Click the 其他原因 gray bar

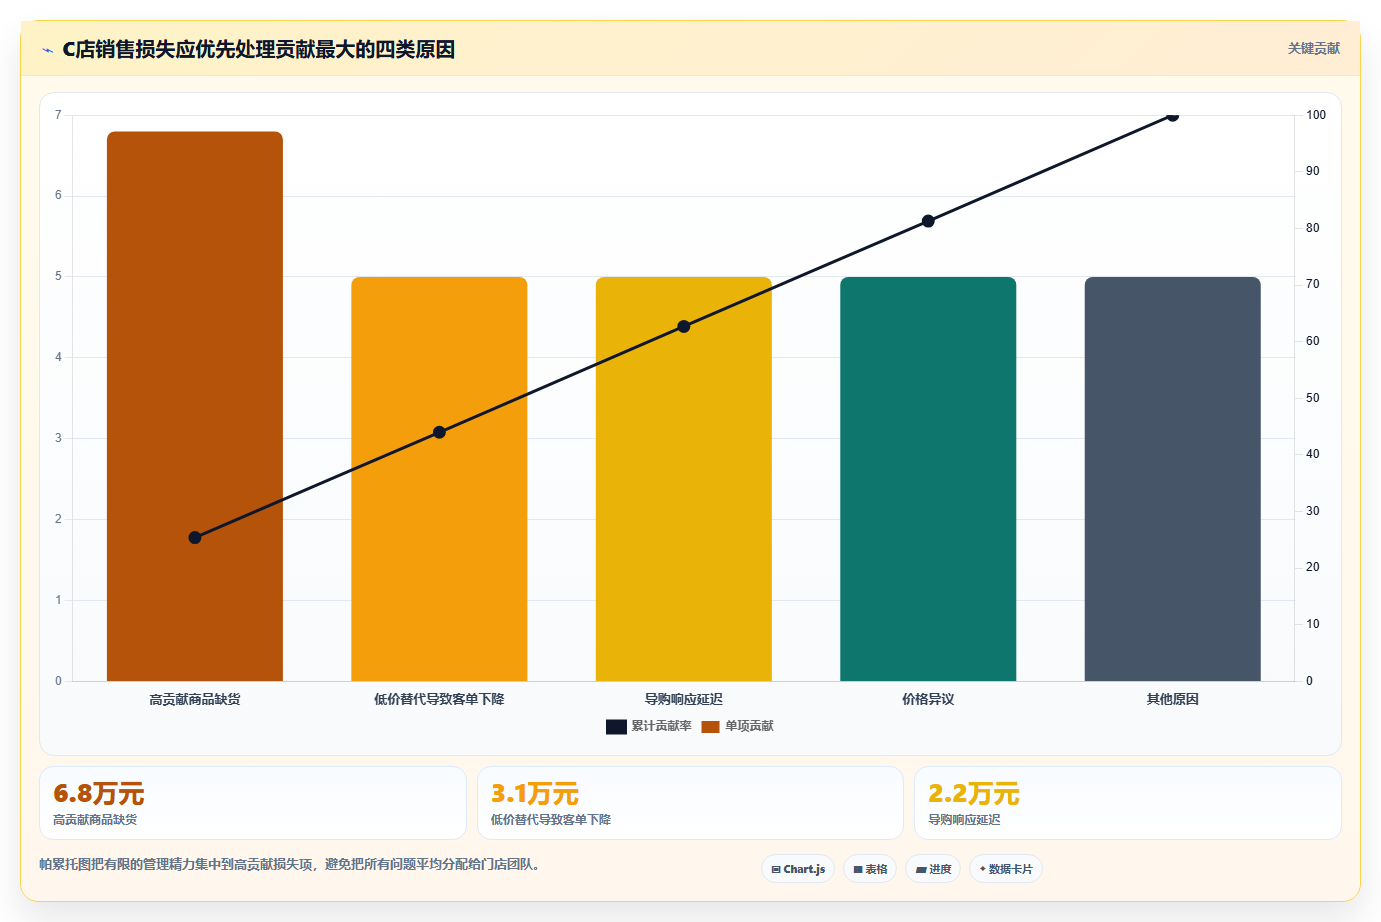1172,479
